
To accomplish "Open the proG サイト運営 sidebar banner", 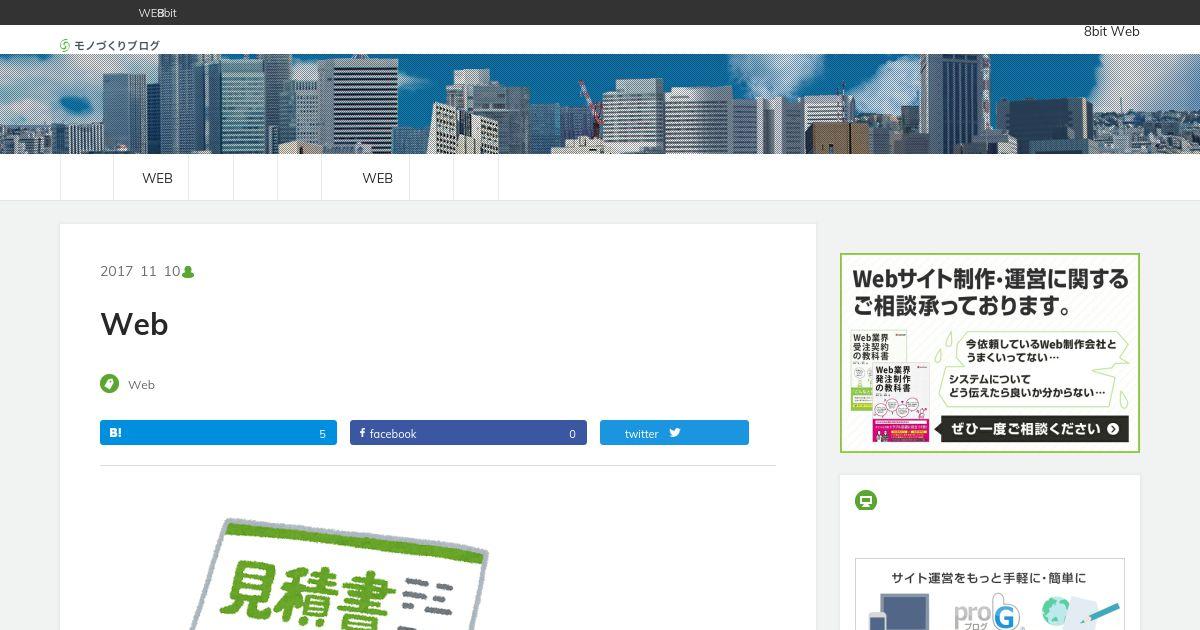I will pyautogui.click(x=990, y=594).
